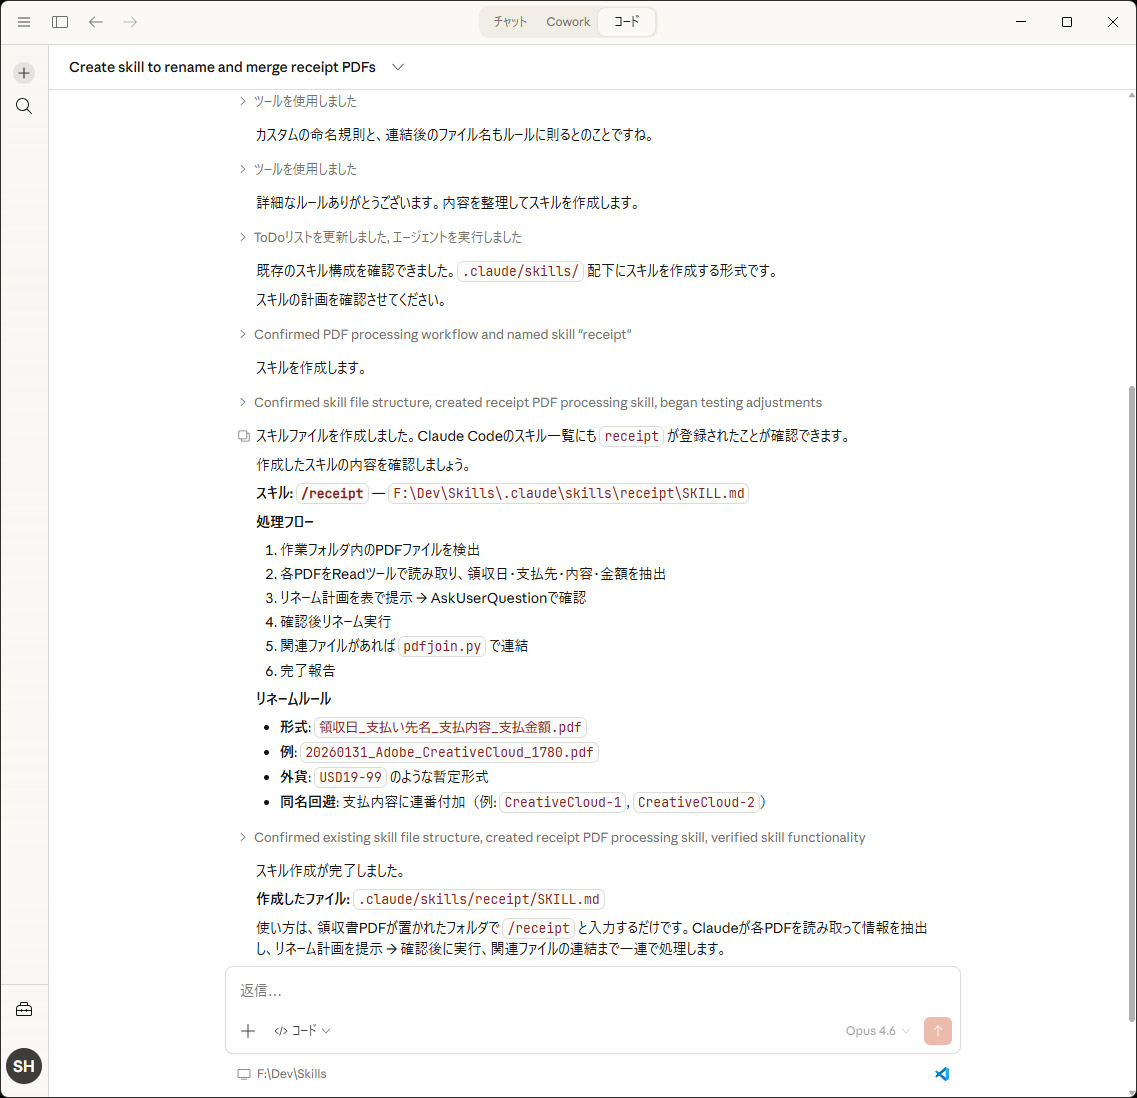Switch to the チャット tab

pyautogui.click(x=509, y=21)
